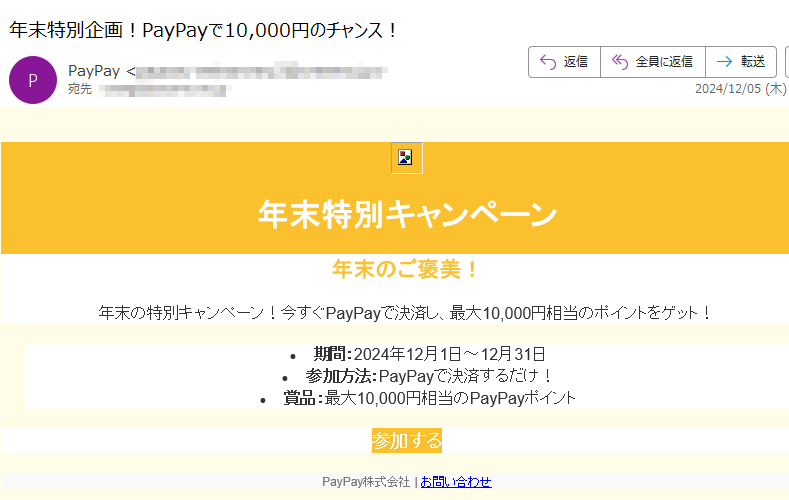
Task: Click the broken image placeholder icon
Action: click(407, 158)
